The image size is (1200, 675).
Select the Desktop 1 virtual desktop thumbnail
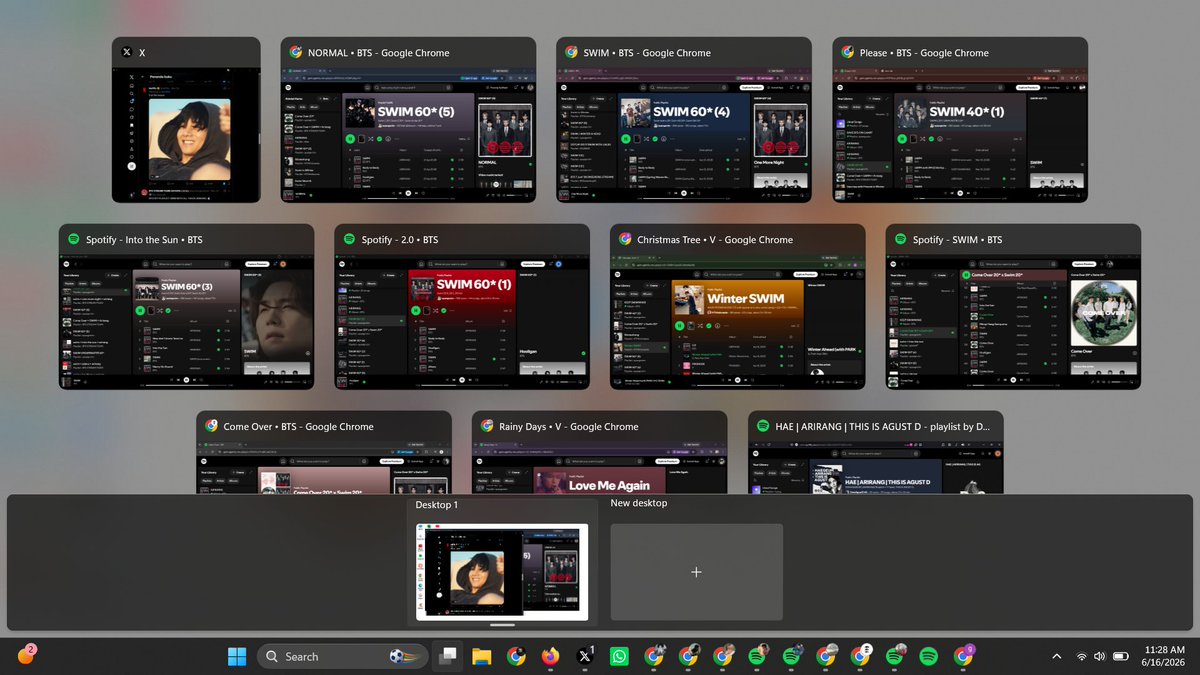coord(502,571)
